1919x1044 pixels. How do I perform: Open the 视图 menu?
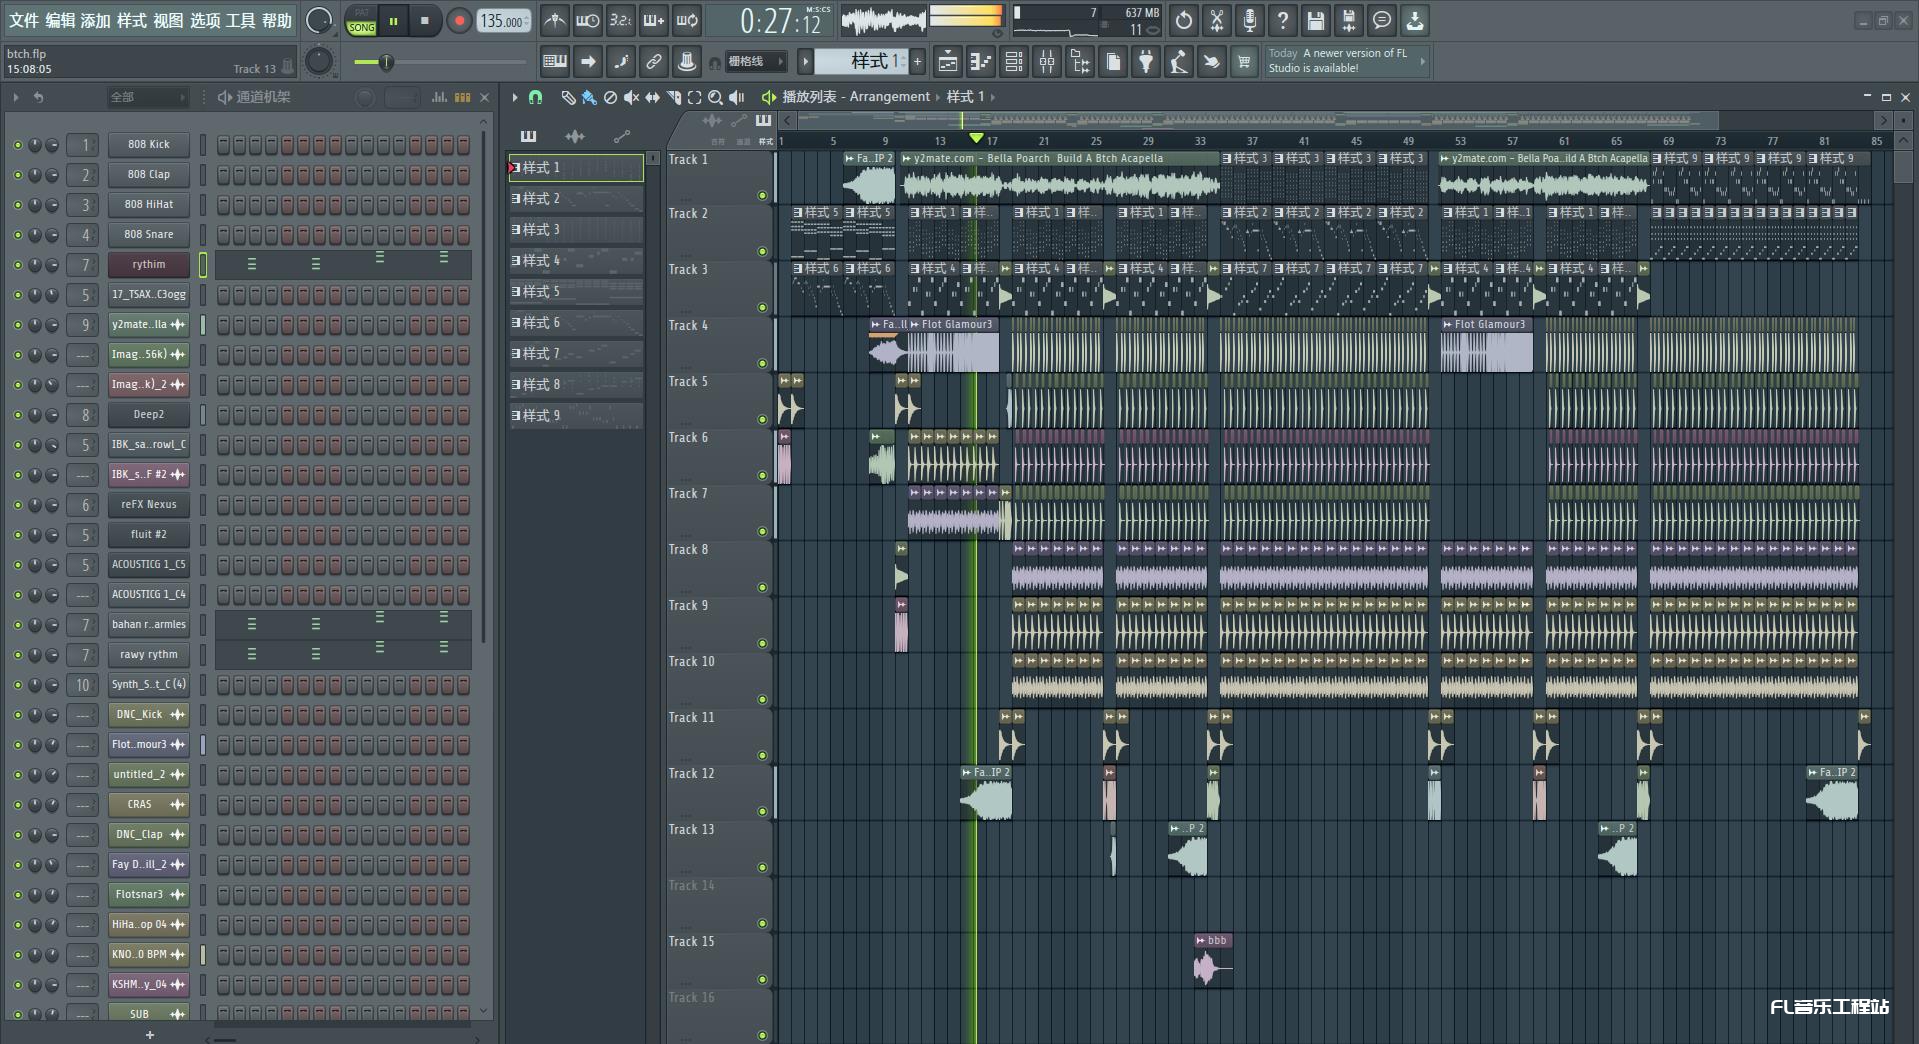click(168, 20)
